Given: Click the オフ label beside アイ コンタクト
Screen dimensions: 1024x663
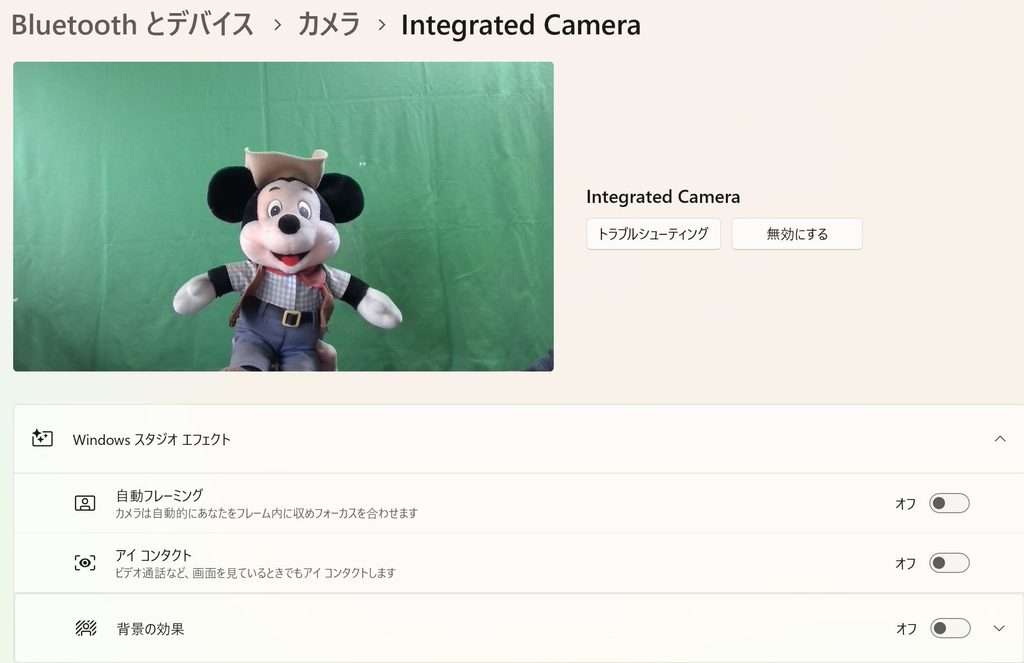Looking at the screenshot, I should point(905,563).
